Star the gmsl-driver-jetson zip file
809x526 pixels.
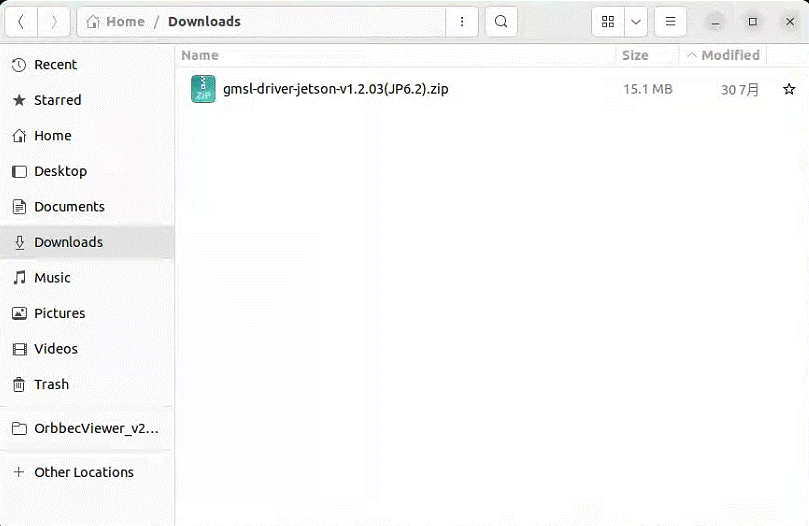789,89
